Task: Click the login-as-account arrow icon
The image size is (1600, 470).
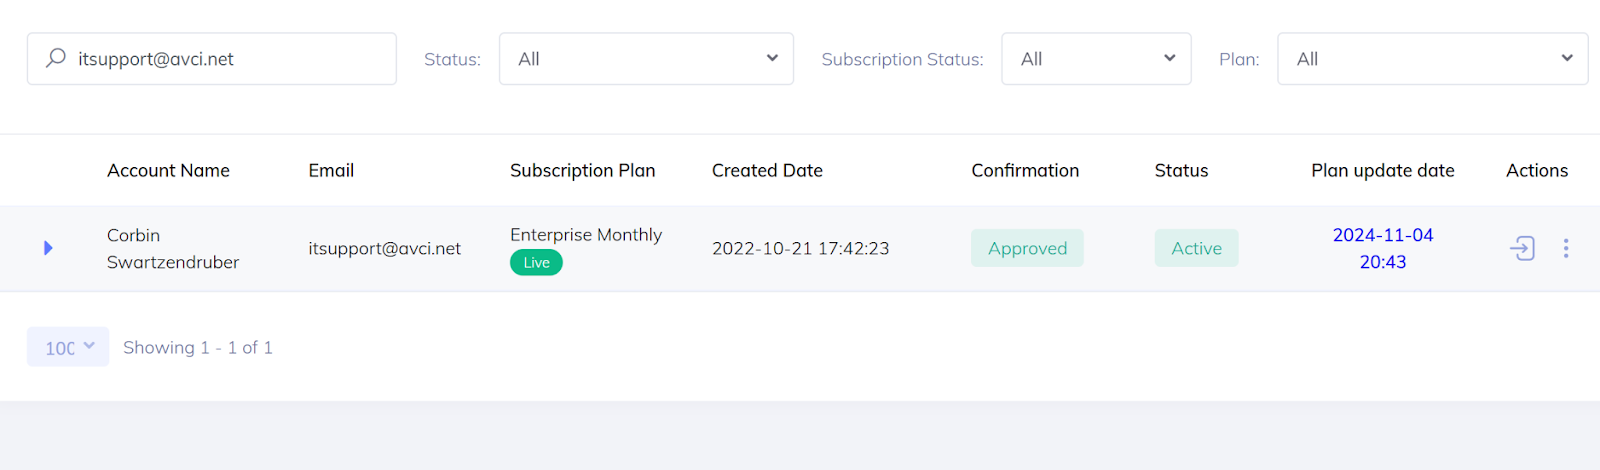Action: (1522, 248)
